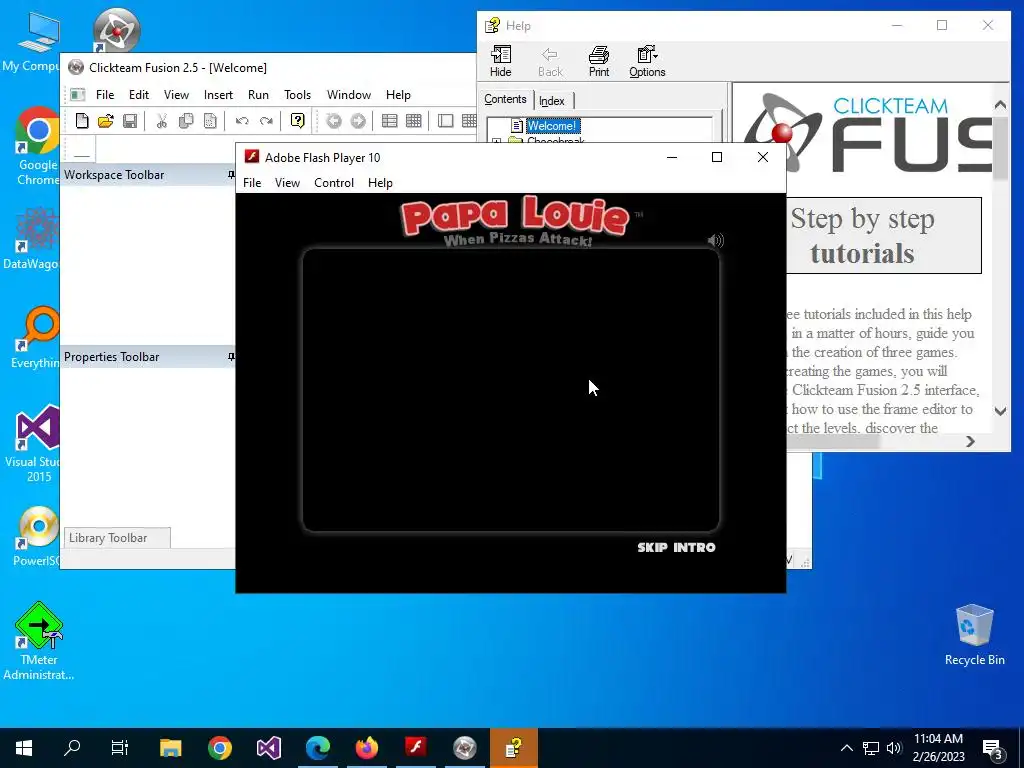Click the Back button in Help window
Screen dimensions: 1024x768
click(x=550, y=61)
